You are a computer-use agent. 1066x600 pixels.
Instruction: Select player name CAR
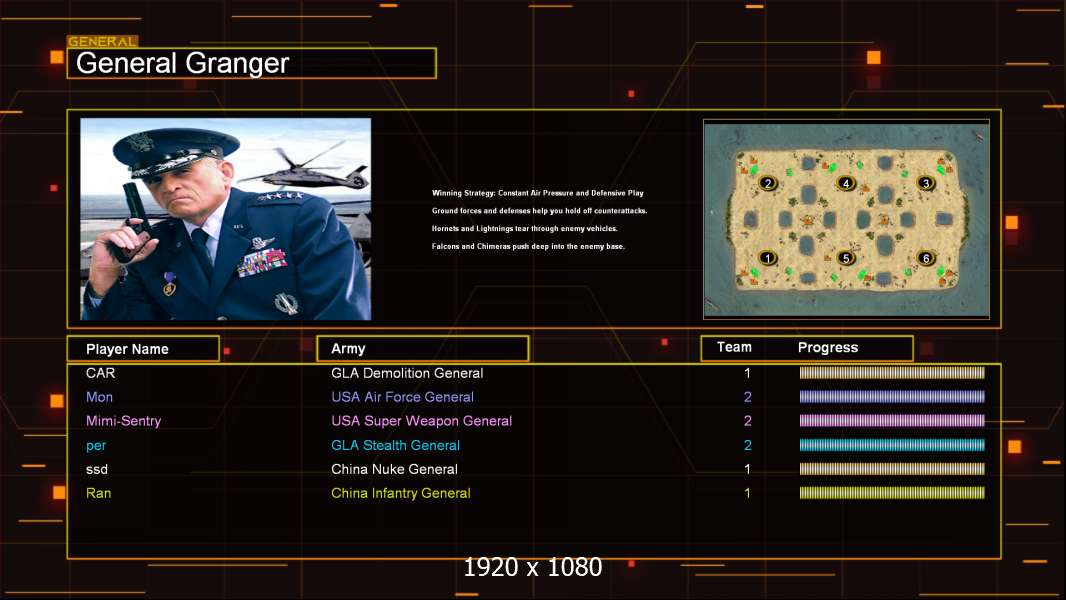click(x=101, y=373)
